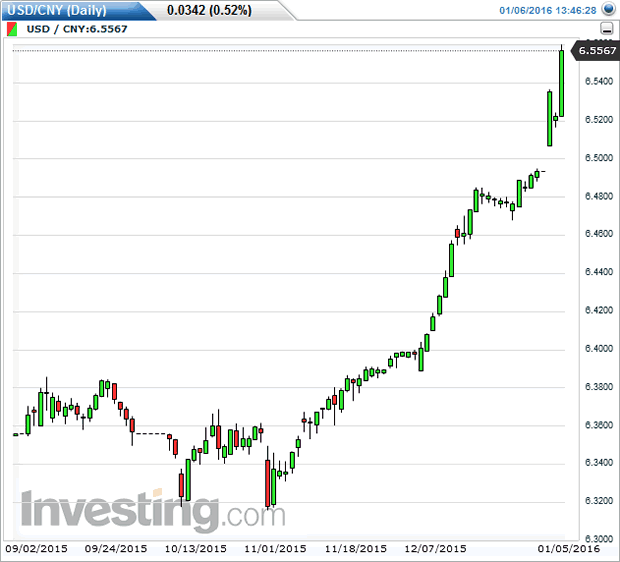The image size is (620, 562).
Task: Click the 6.4000 price axis label
Action: 599,348
